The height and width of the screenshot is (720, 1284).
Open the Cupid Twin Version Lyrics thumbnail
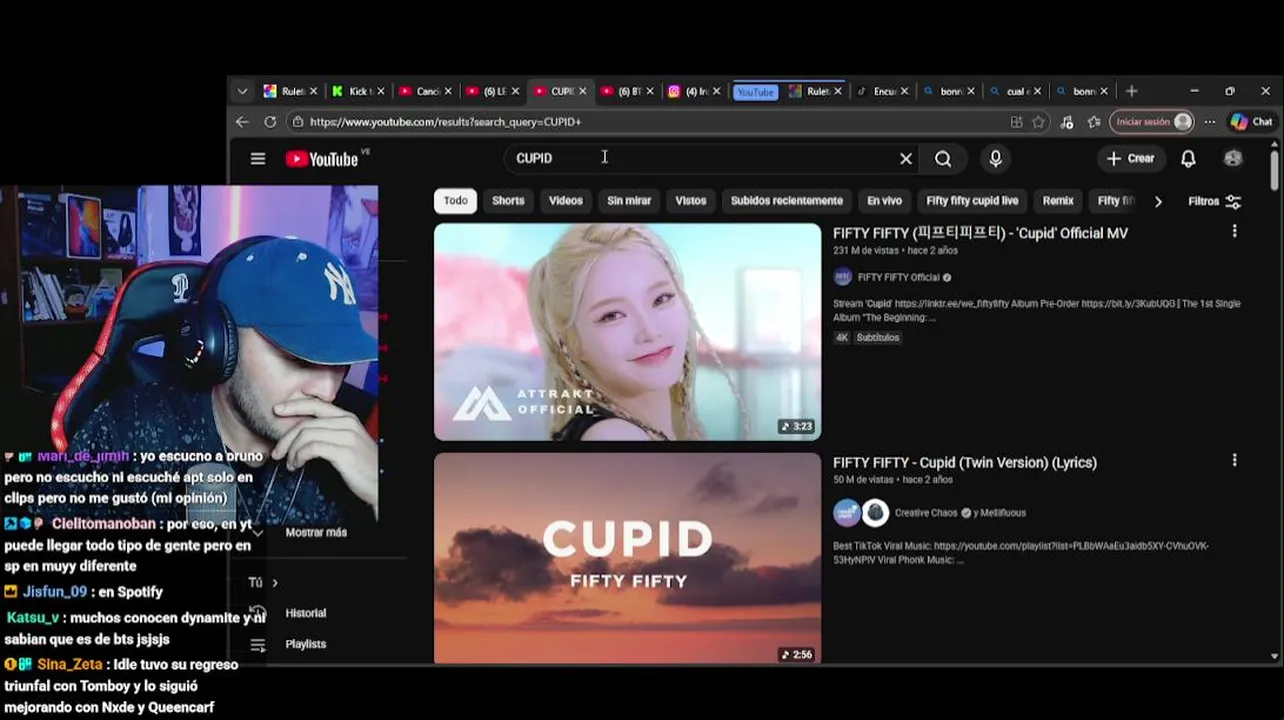point(627,558)
